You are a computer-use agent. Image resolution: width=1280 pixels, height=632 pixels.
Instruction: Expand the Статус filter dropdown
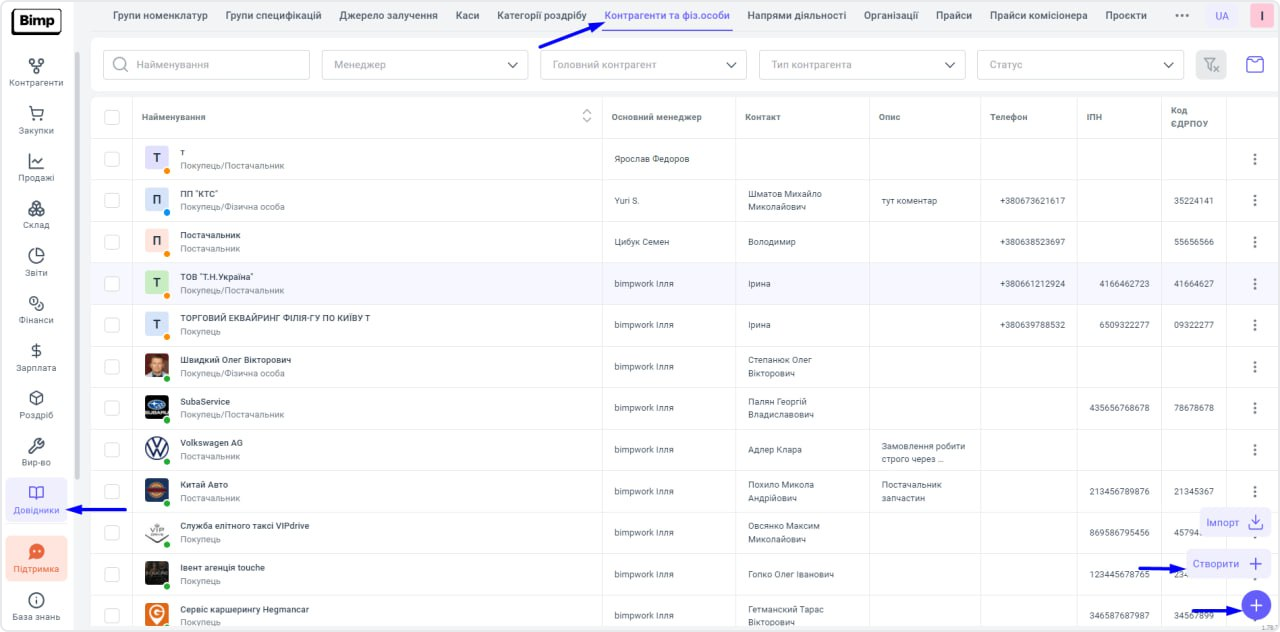click(1079, 65)
